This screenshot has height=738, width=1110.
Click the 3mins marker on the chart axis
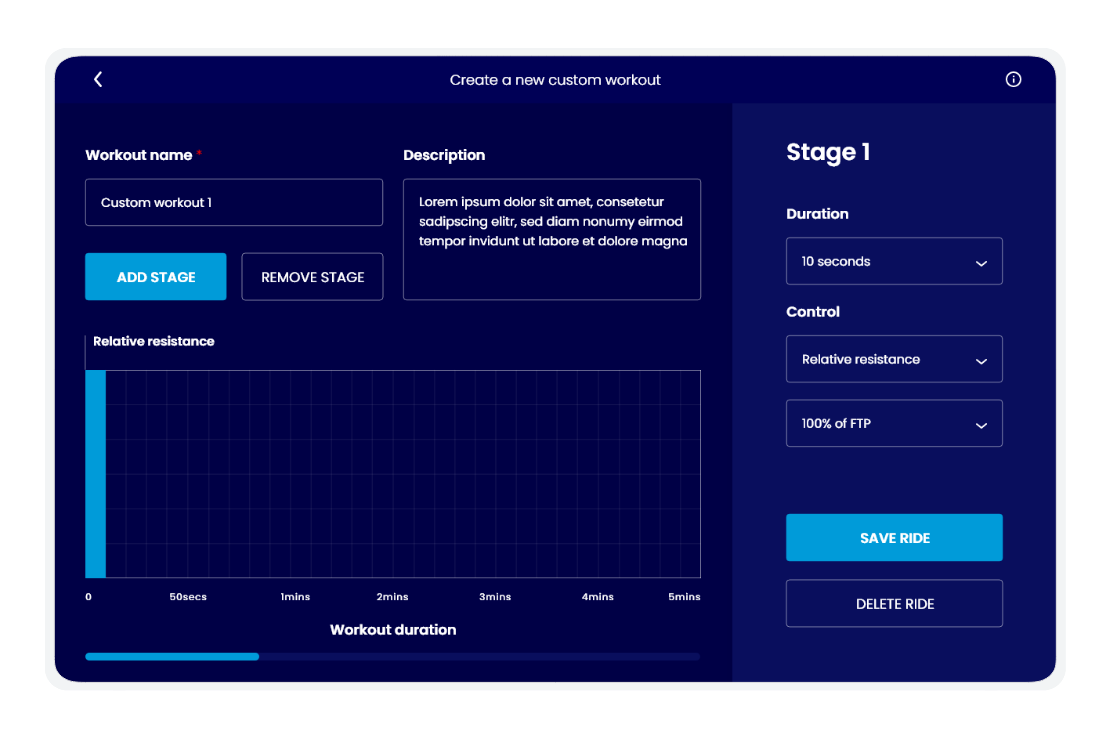(495, 597)
